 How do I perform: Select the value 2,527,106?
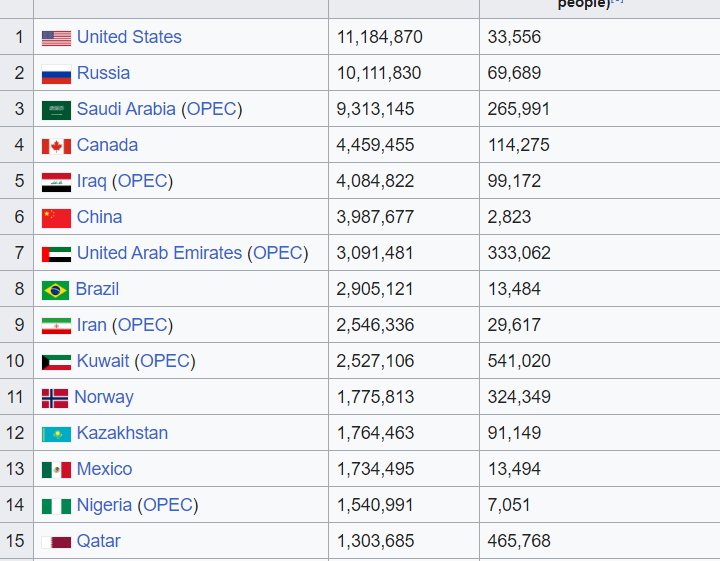[375, 361]
